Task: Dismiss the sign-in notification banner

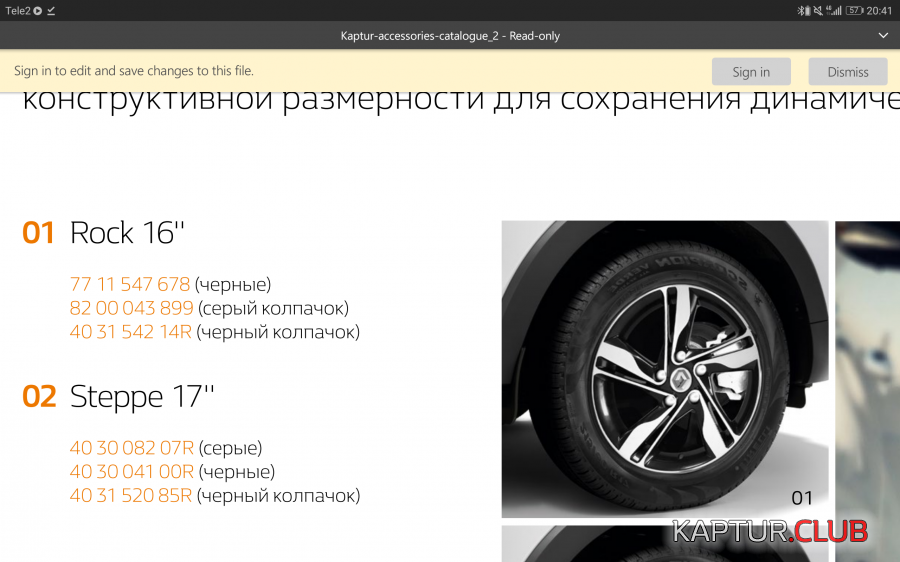Action: [848, 72]
